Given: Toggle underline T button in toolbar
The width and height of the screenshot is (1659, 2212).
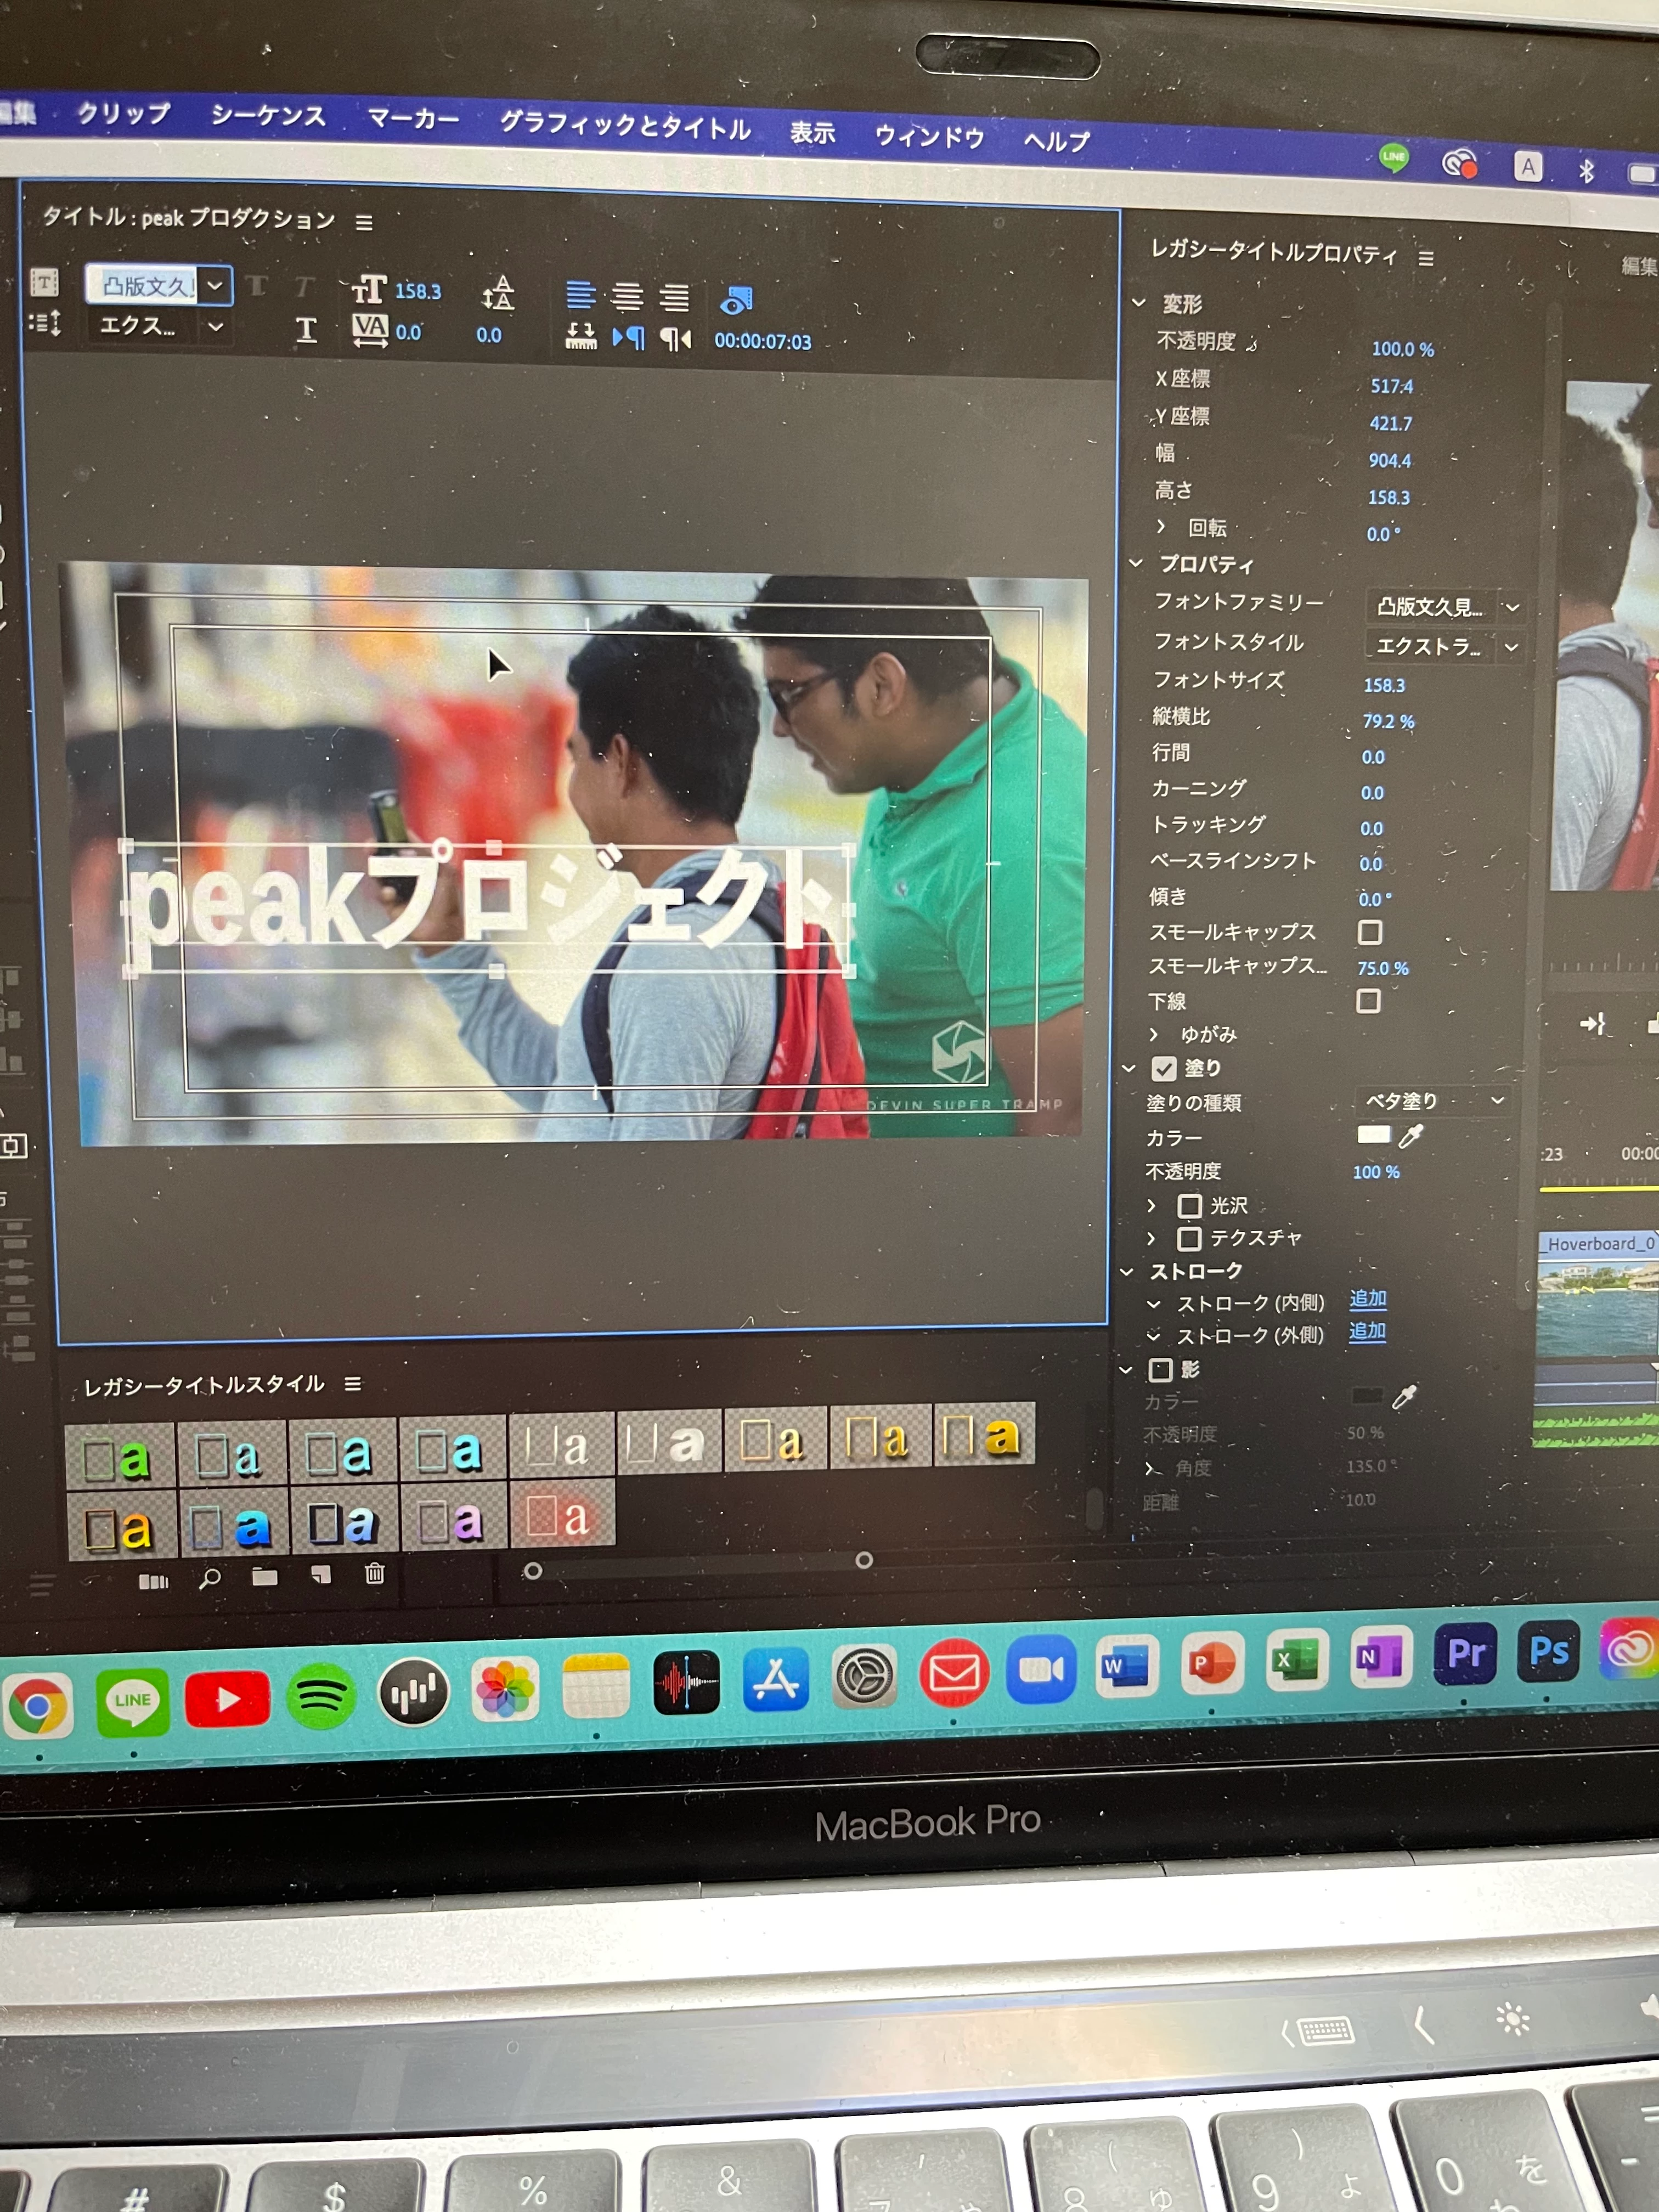Looking at the screenshot, I should point(307,329).
